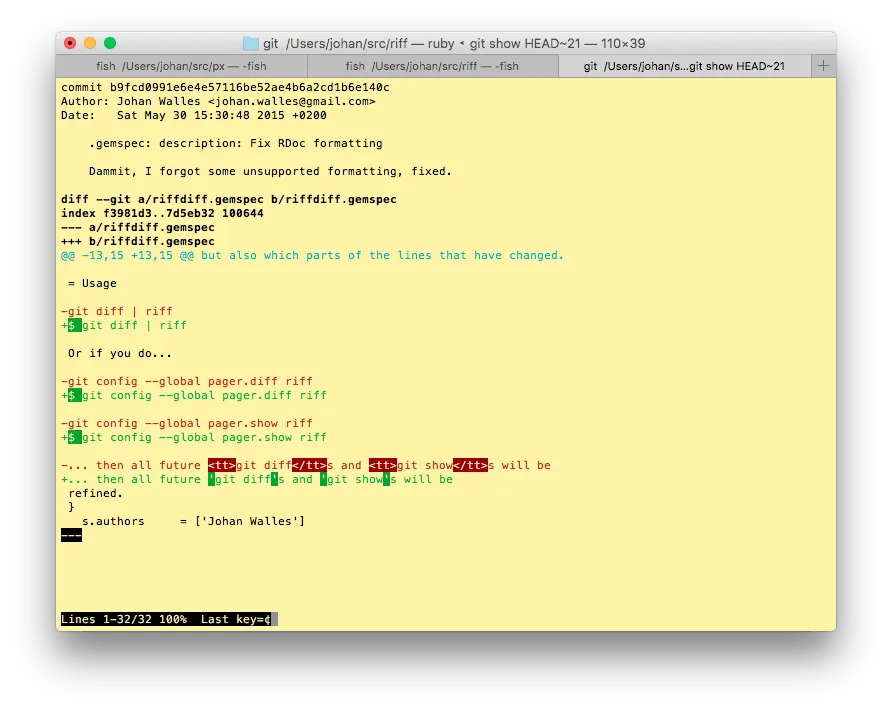The image size is (892, 711).
Task: Click the diff header line for riffdiff.gemspec
Action: (230, 199)
